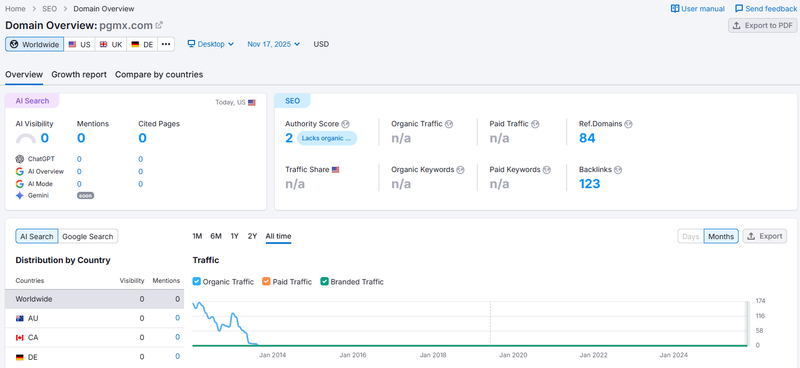Open external link icon beside pgmx.com
This screenshot has height=368, width=800.
(x=159, y=25)
